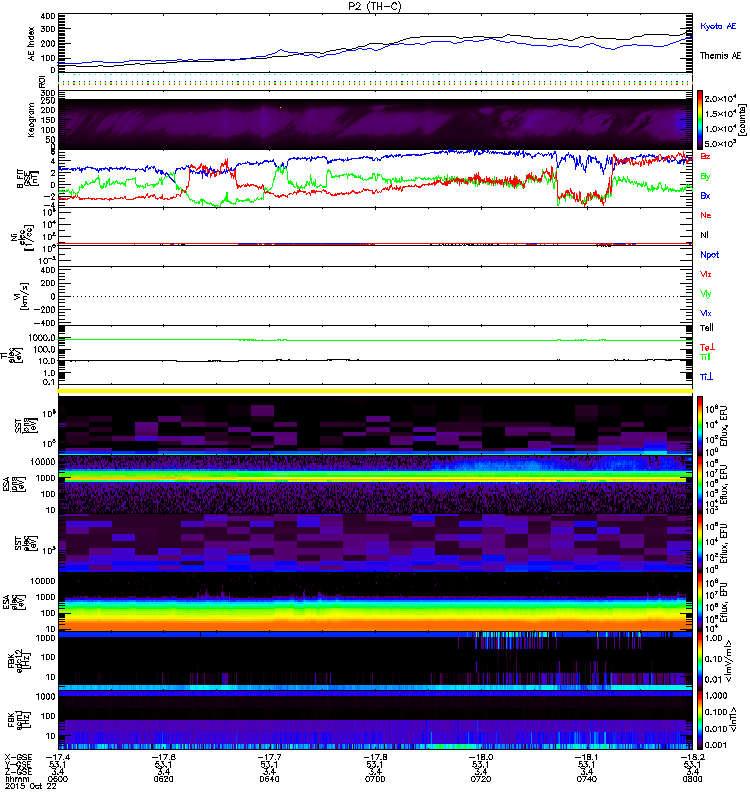Select the Themis AE legend label
The height and width of the screenshot is (800, 750).
[x=720, y=56]
